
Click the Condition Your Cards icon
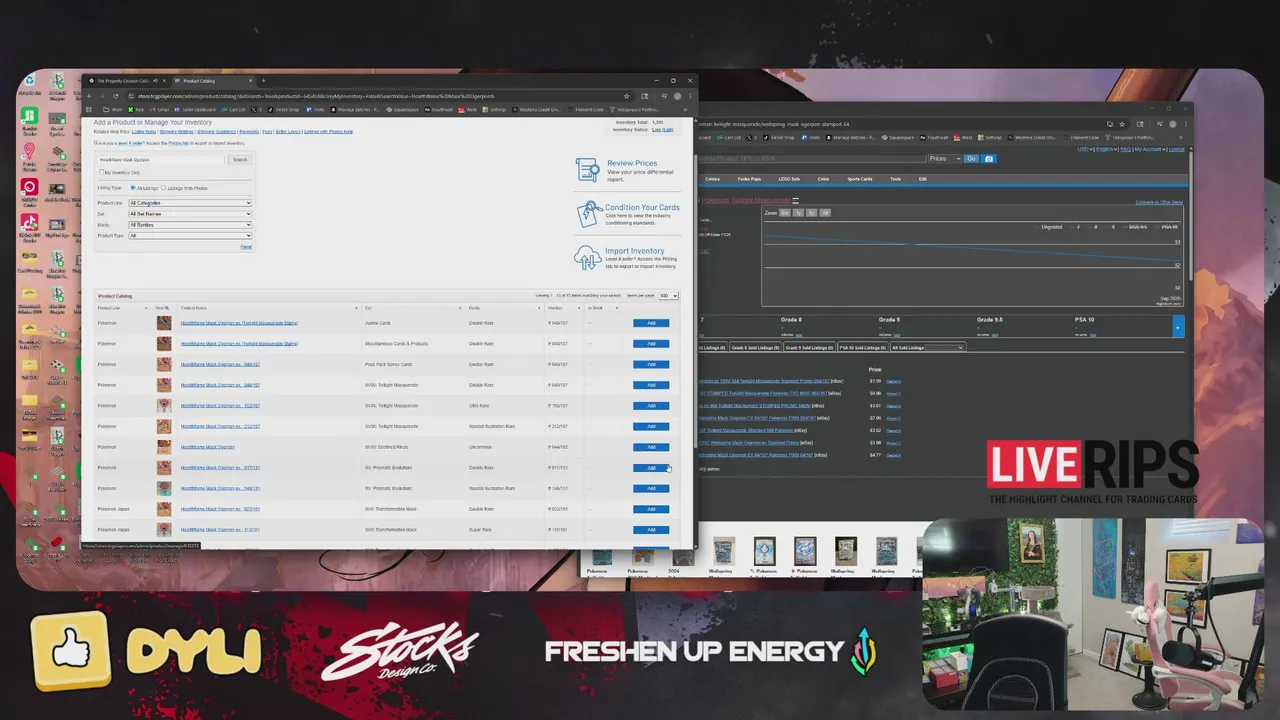[x=589, y=213]
